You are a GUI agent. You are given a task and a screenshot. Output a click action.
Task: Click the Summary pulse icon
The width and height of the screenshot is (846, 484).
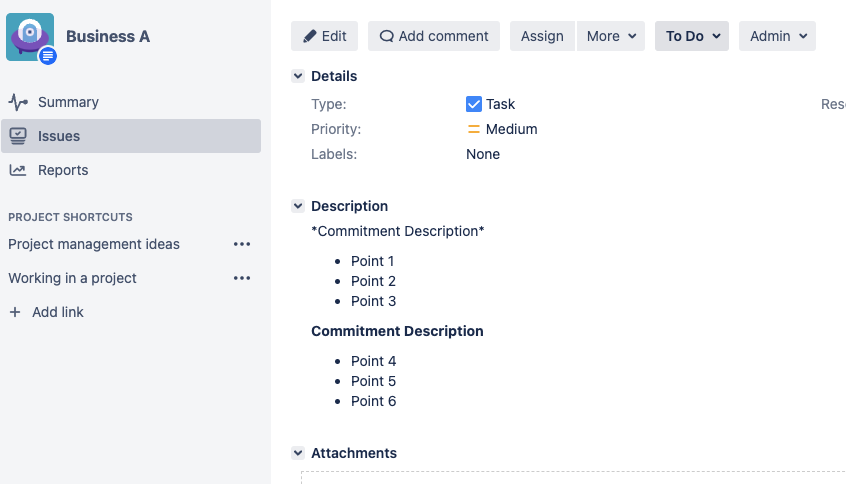click(x=18, y=102)
